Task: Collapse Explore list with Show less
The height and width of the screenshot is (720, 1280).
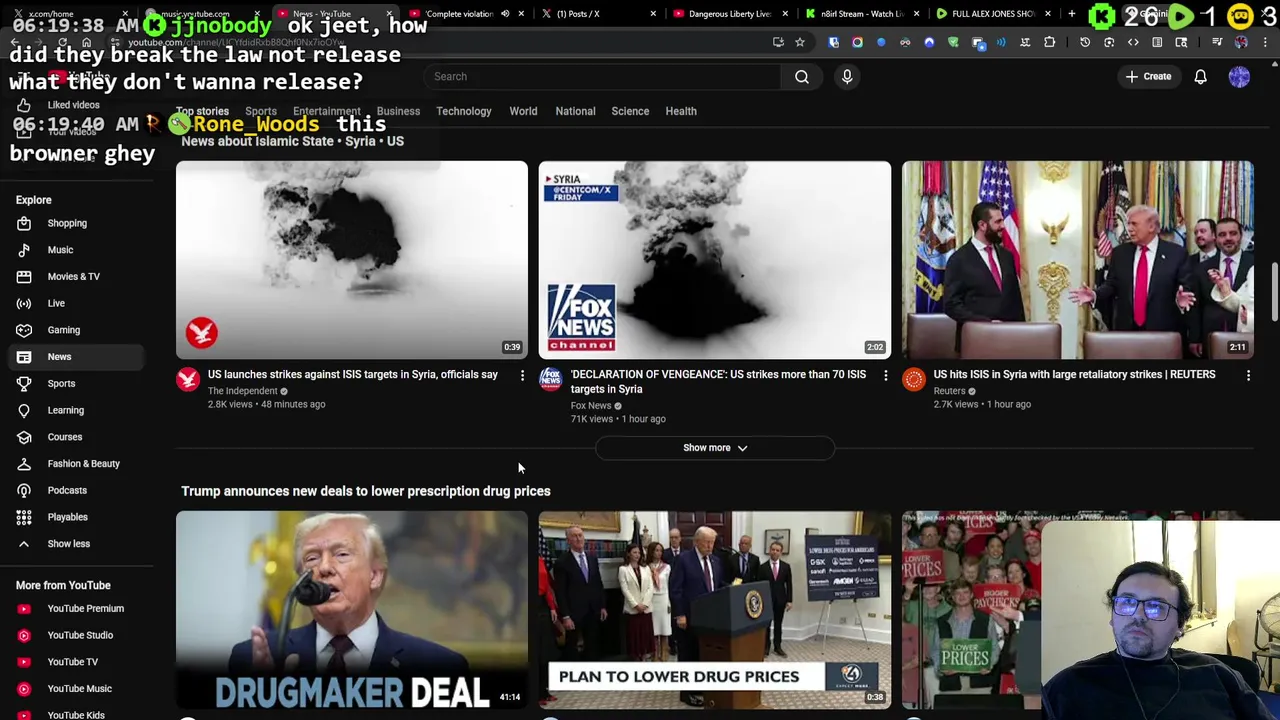Action: (x=68, y=544)
